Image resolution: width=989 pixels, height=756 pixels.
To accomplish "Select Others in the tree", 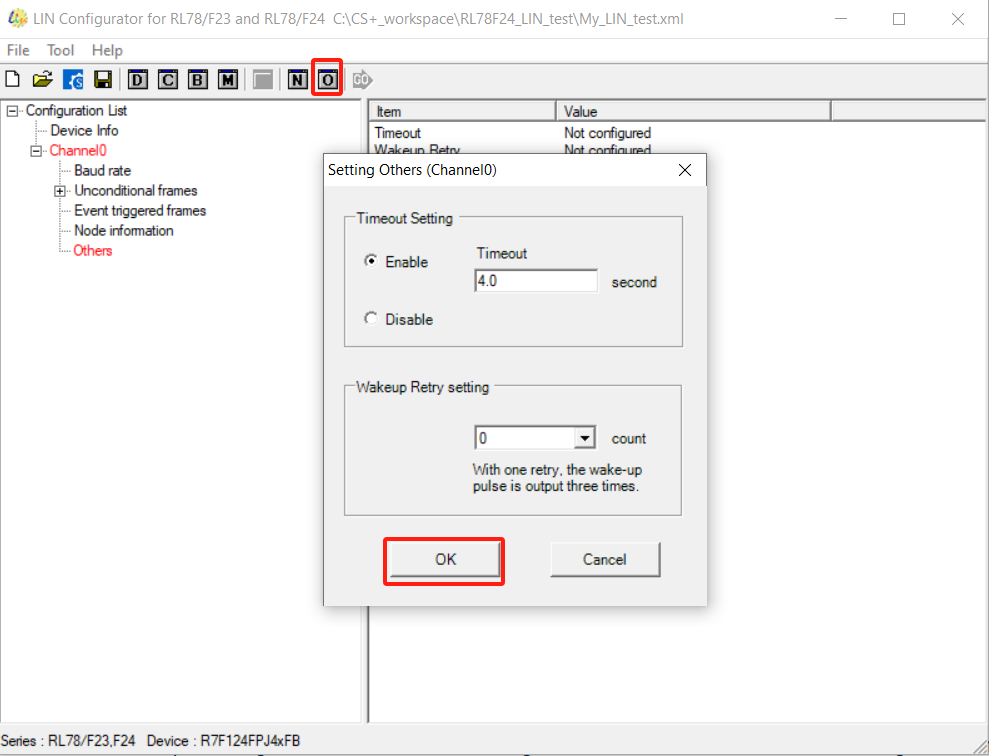I will 93,251.
